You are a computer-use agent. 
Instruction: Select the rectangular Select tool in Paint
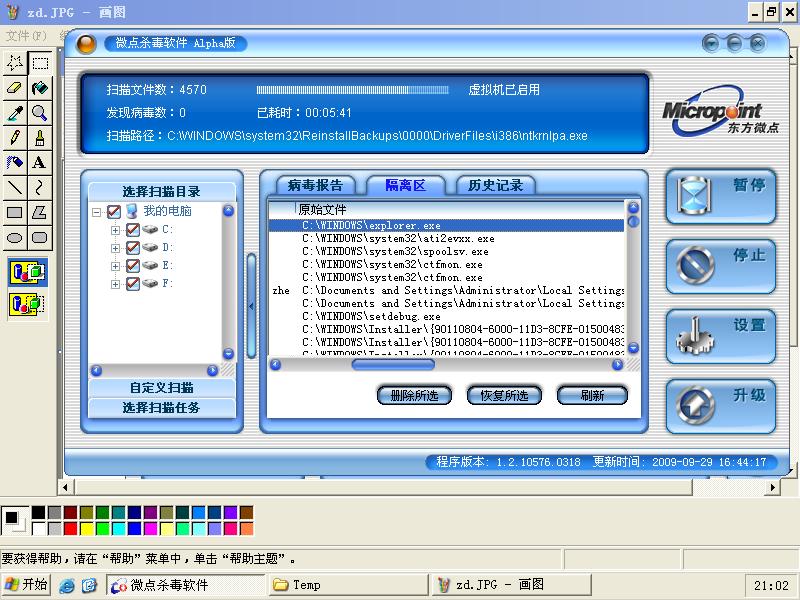(x=40, y=63)
